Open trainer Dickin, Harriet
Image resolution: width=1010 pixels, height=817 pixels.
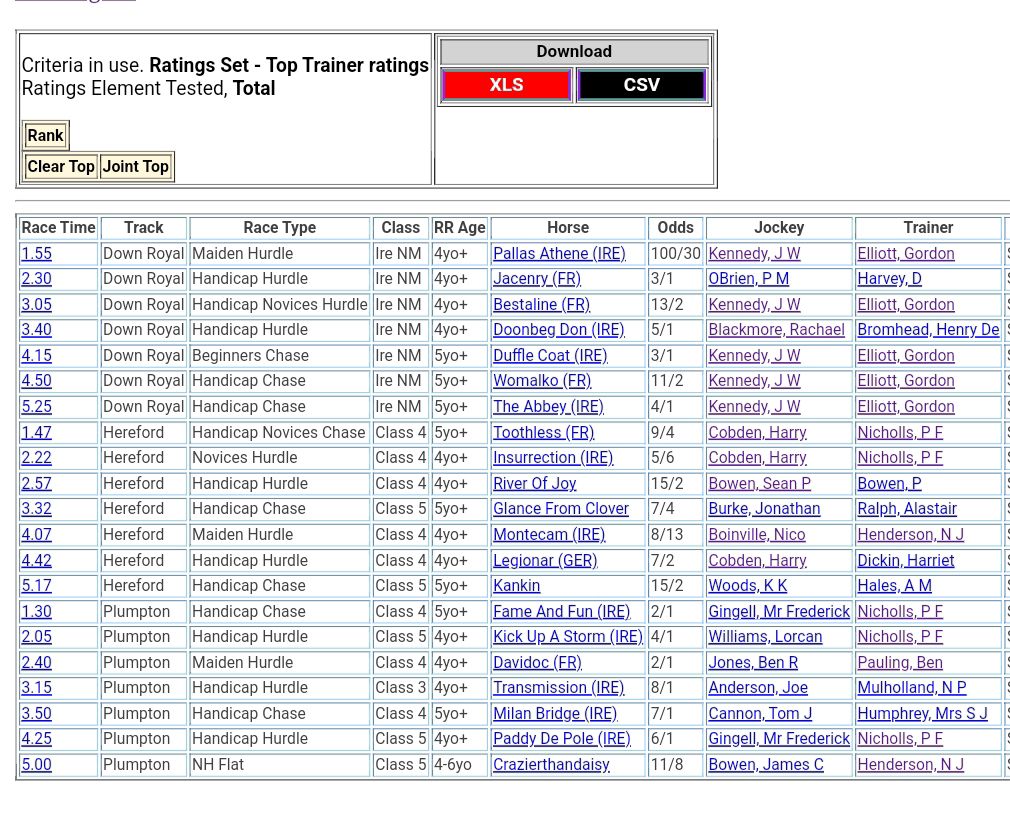coord(905,561)
